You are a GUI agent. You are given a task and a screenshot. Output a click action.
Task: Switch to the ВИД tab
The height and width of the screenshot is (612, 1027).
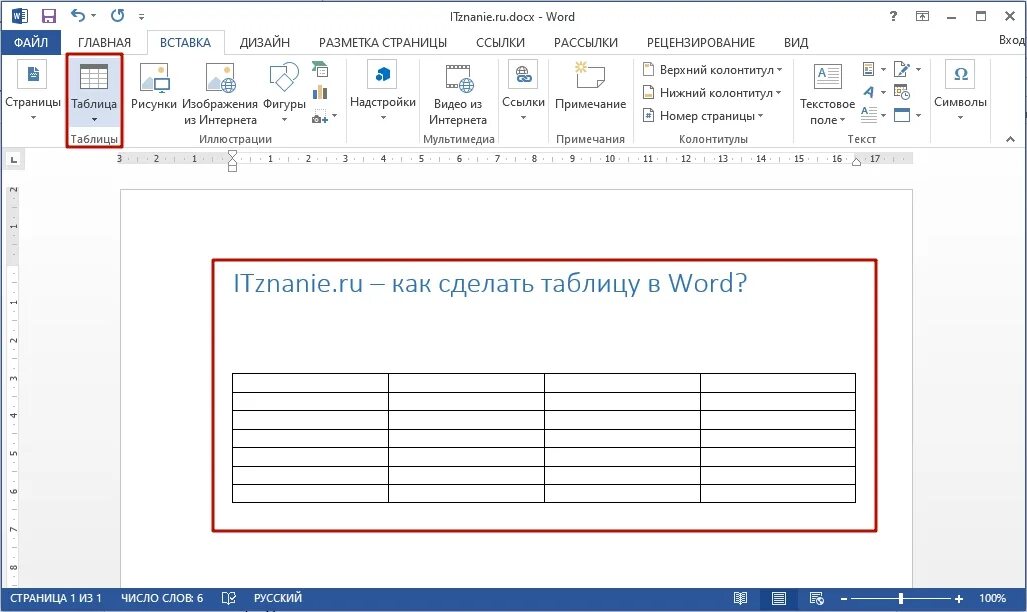click(x=796, y=43)
